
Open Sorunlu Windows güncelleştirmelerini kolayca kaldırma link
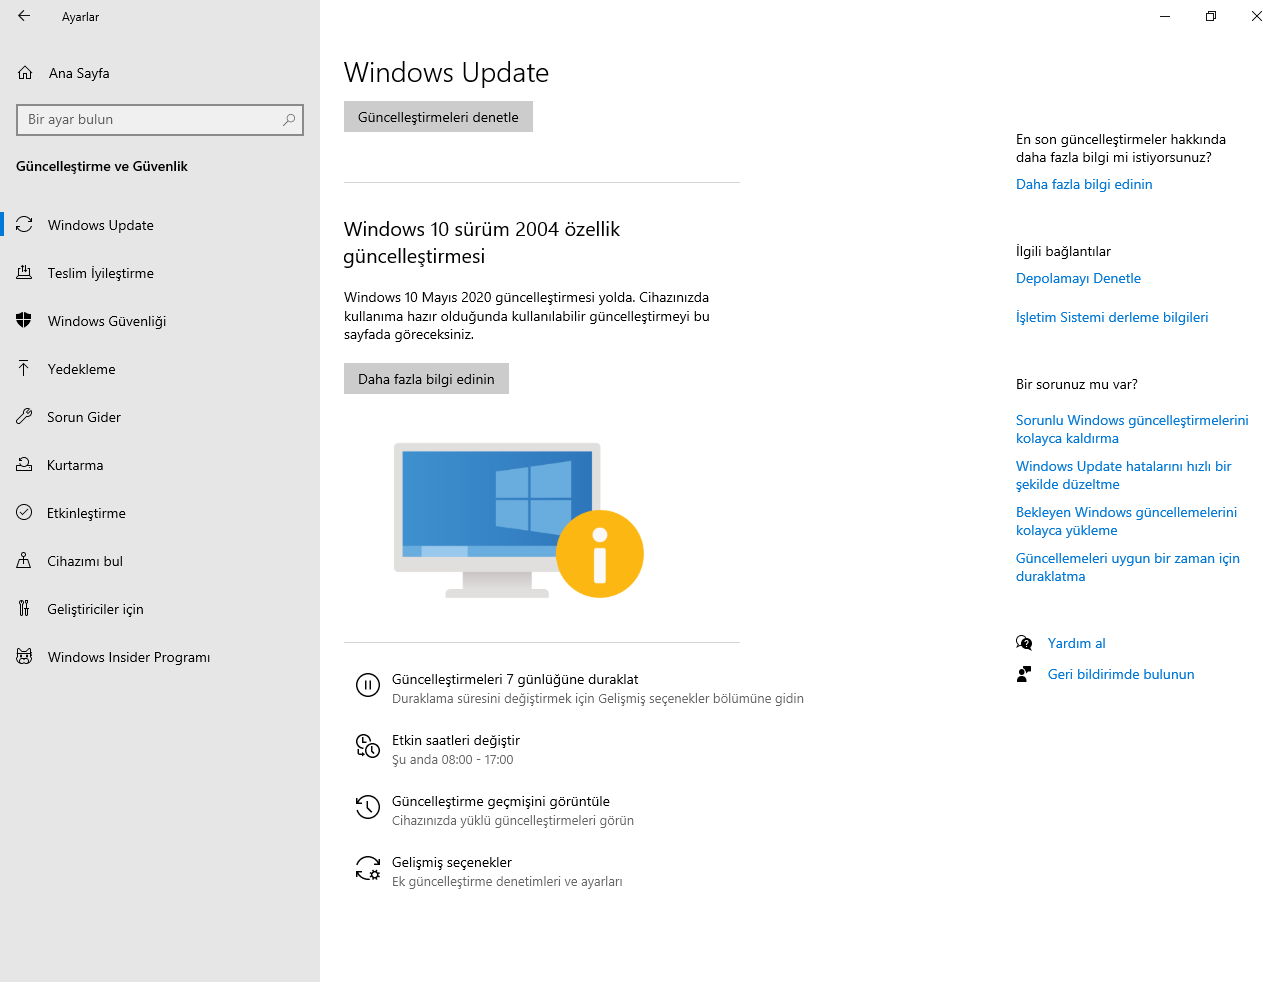[1132, 429]
